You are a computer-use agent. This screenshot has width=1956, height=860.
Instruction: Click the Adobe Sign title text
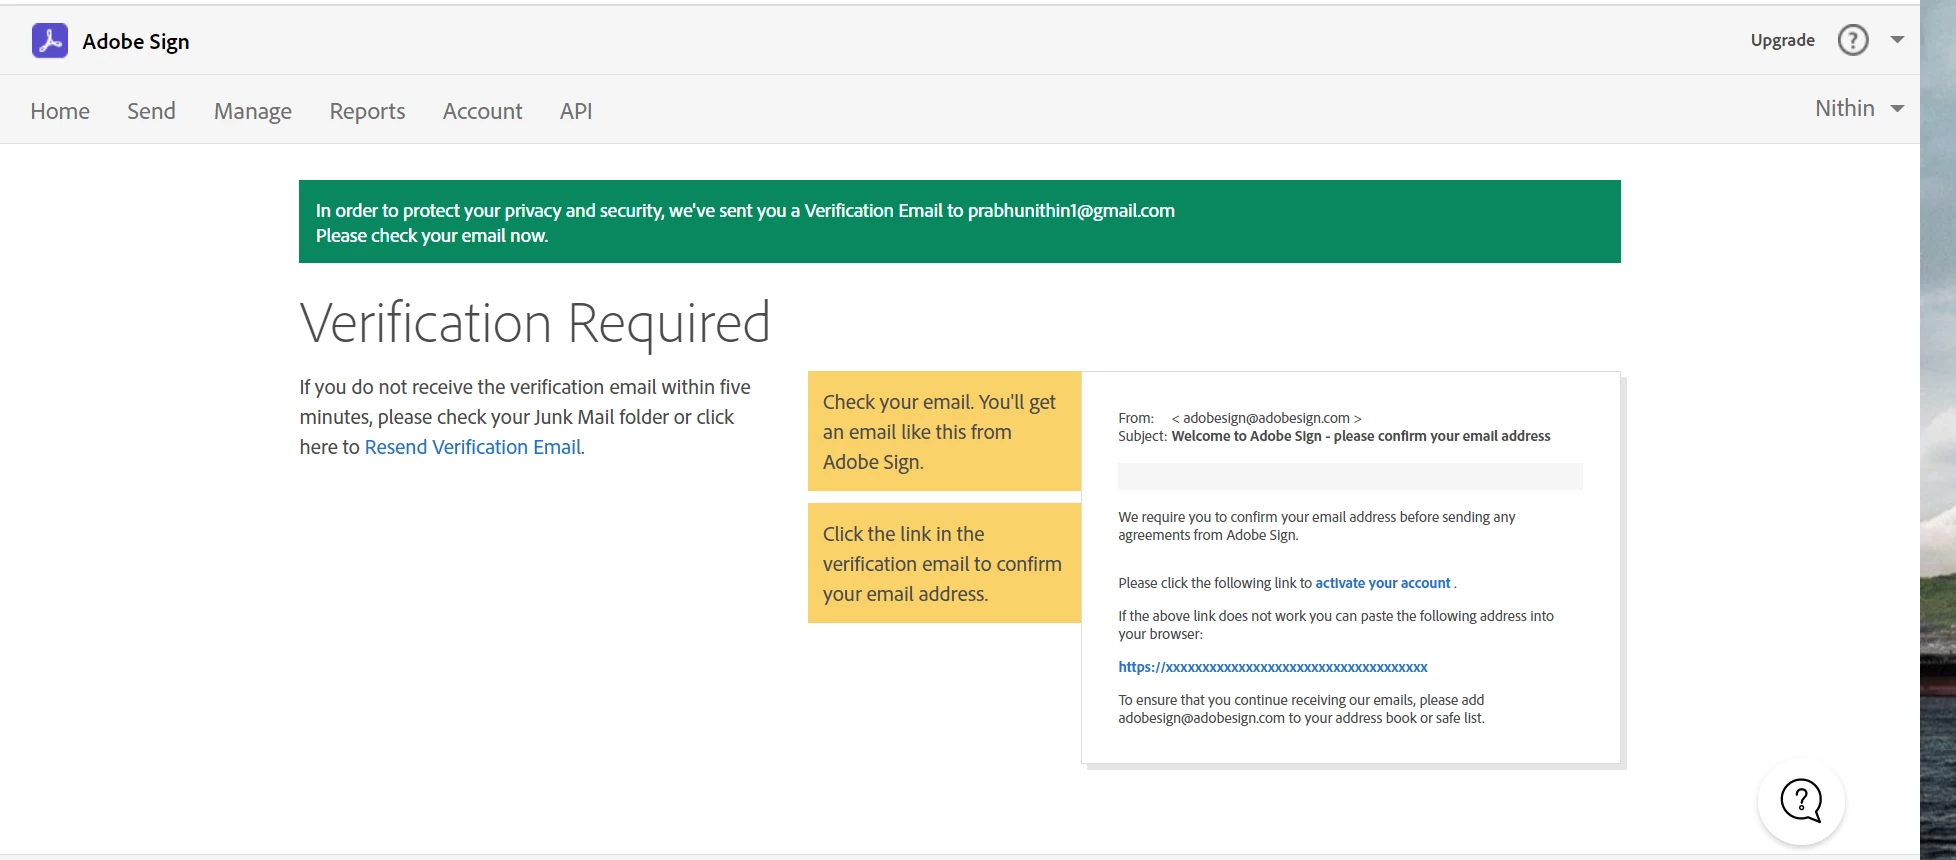point(136,42)
